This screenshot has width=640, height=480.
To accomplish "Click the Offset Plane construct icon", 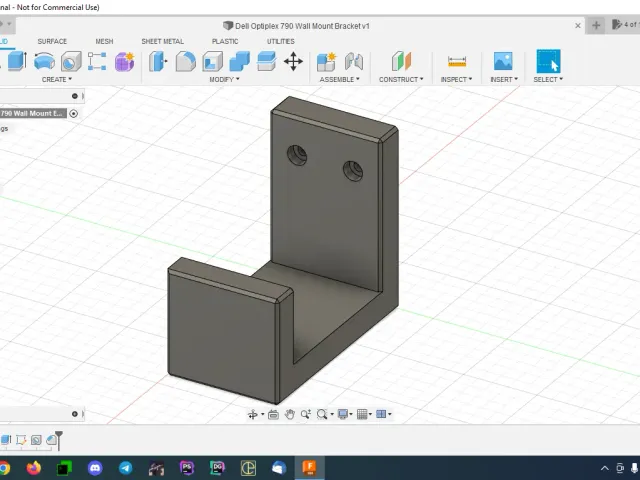I will [x=401, y=62].
